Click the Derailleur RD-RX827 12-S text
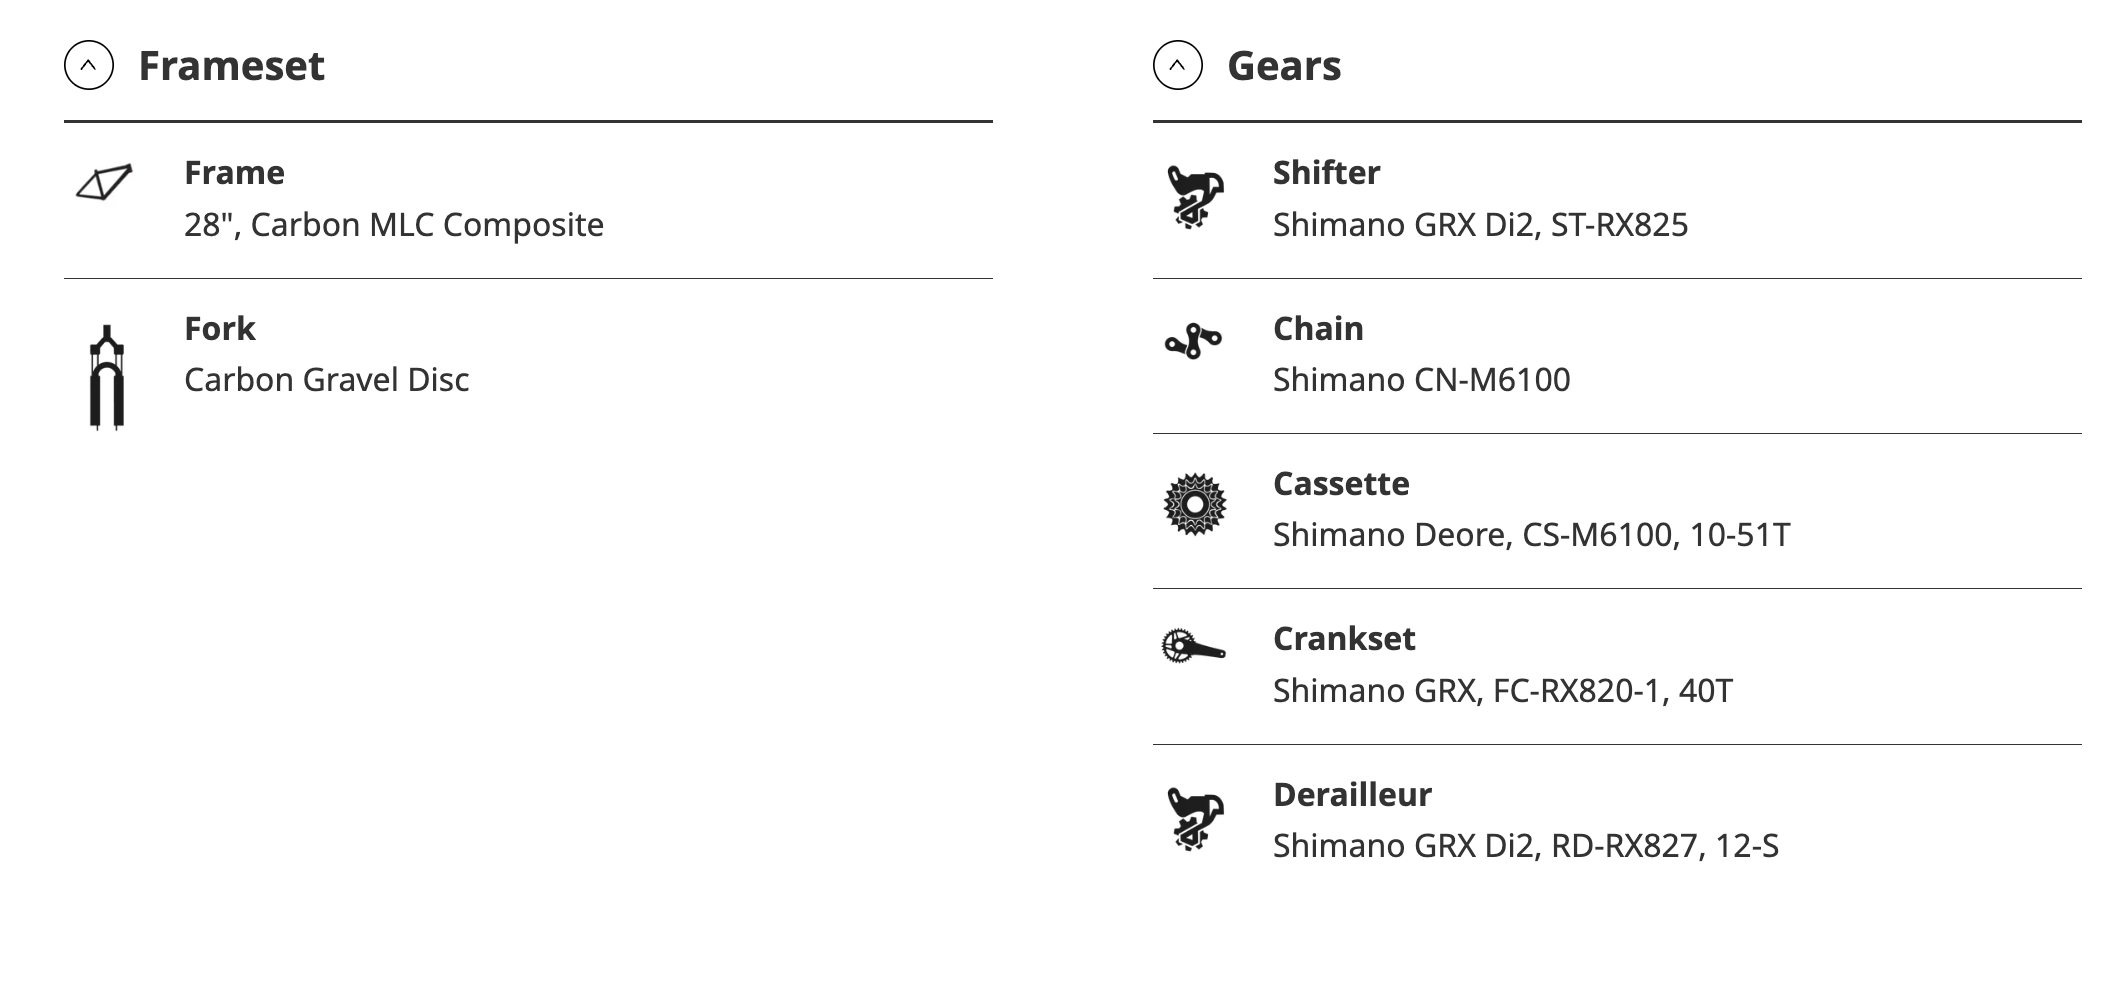The height and width of the screenshot is (994, 2122). point(1525,846)
